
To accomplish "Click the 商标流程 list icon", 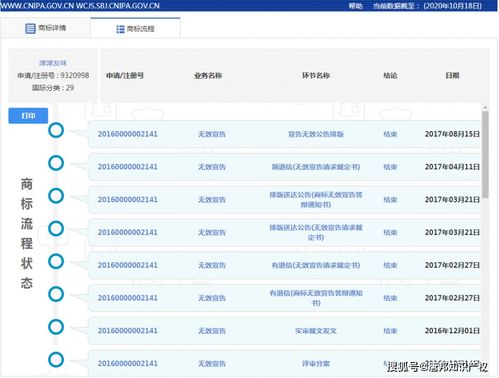I will [x=120, y=29].
